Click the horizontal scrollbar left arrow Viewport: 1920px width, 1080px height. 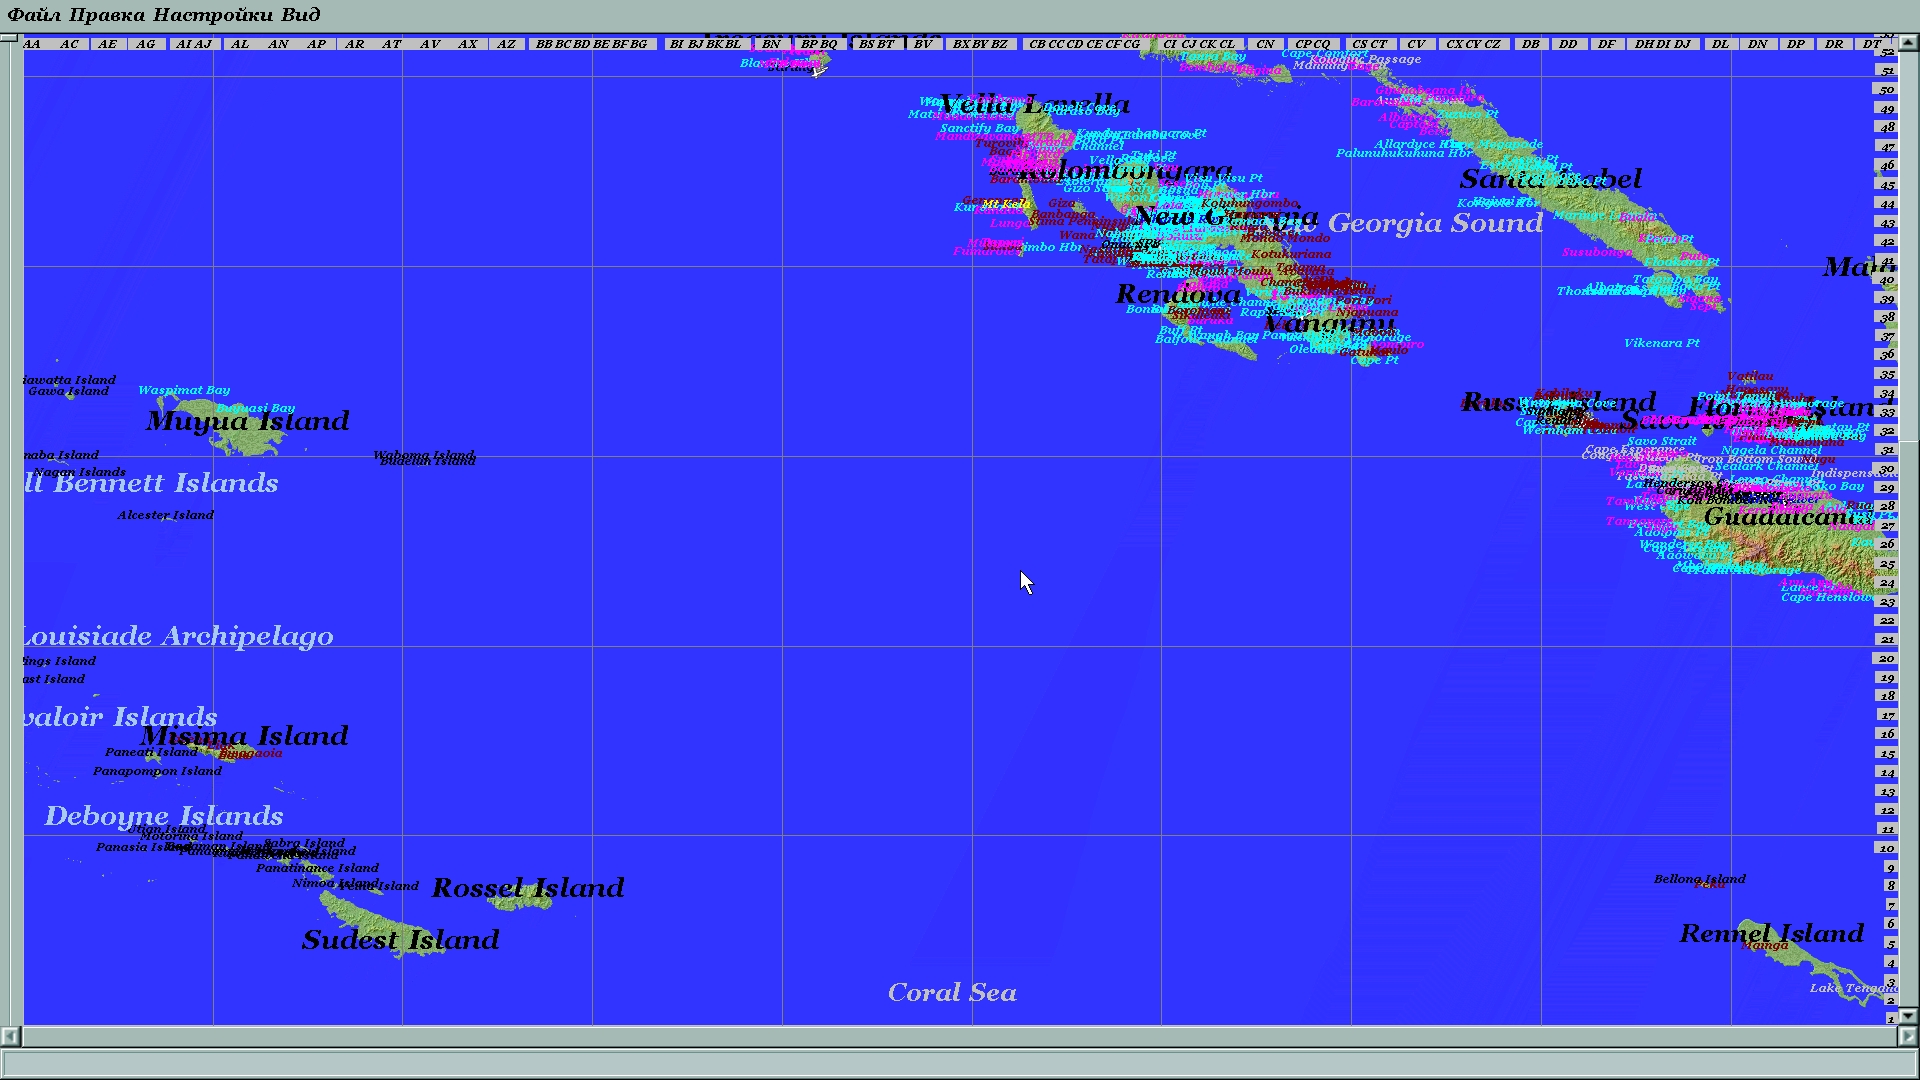click(x=10, y=1036)
